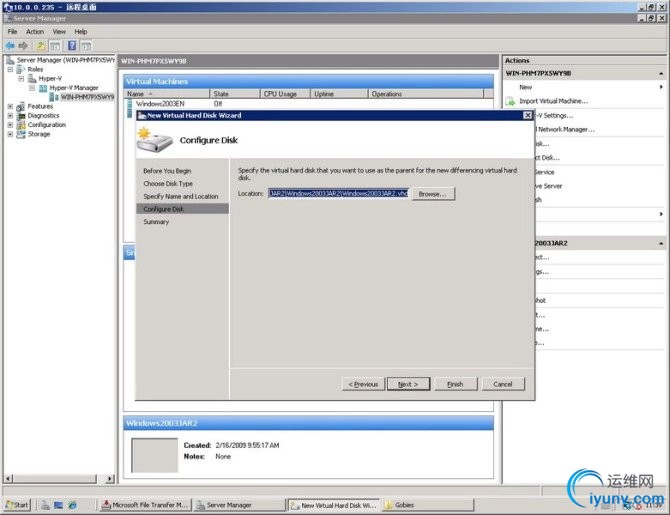
Task: Select Specify Name and Location step
Action: (x=181, y=197)
